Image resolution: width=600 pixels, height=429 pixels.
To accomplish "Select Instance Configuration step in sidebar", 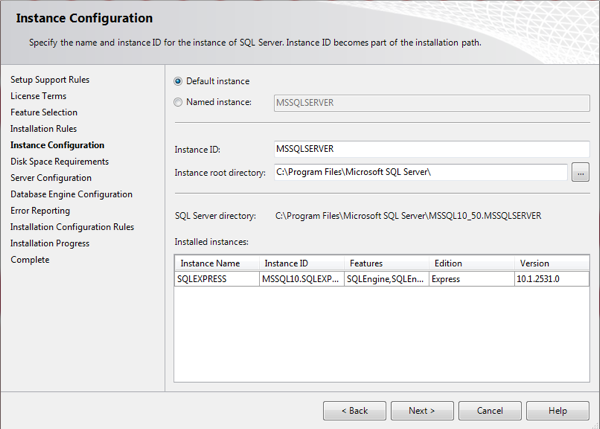I will 57,145.
